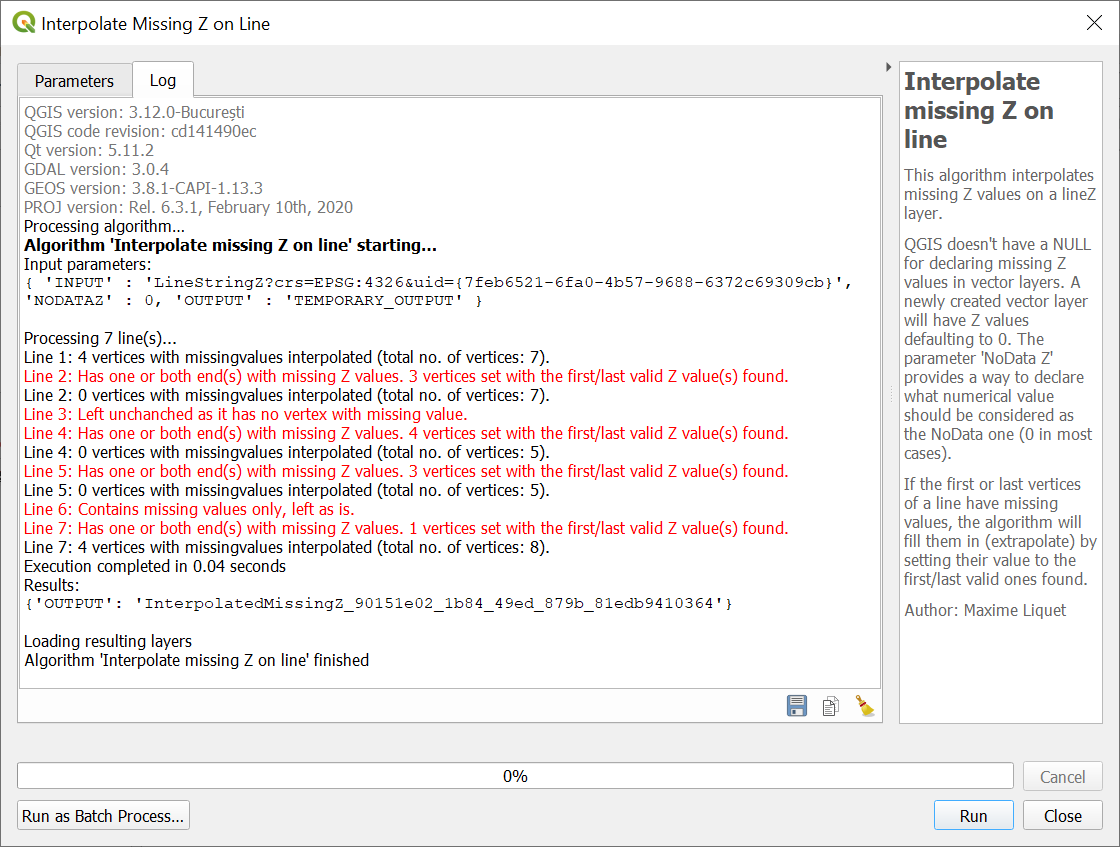The image size is (1120, 847).
Task: Click 'Loading resulting layers' line
Action: click(108, 641)
